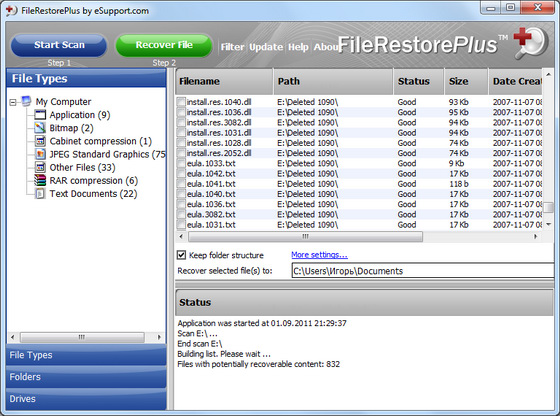Screen dimensions: 560x416
Task: Check the box for install.res.1028.dll
Action: click(x=181, y=143)
